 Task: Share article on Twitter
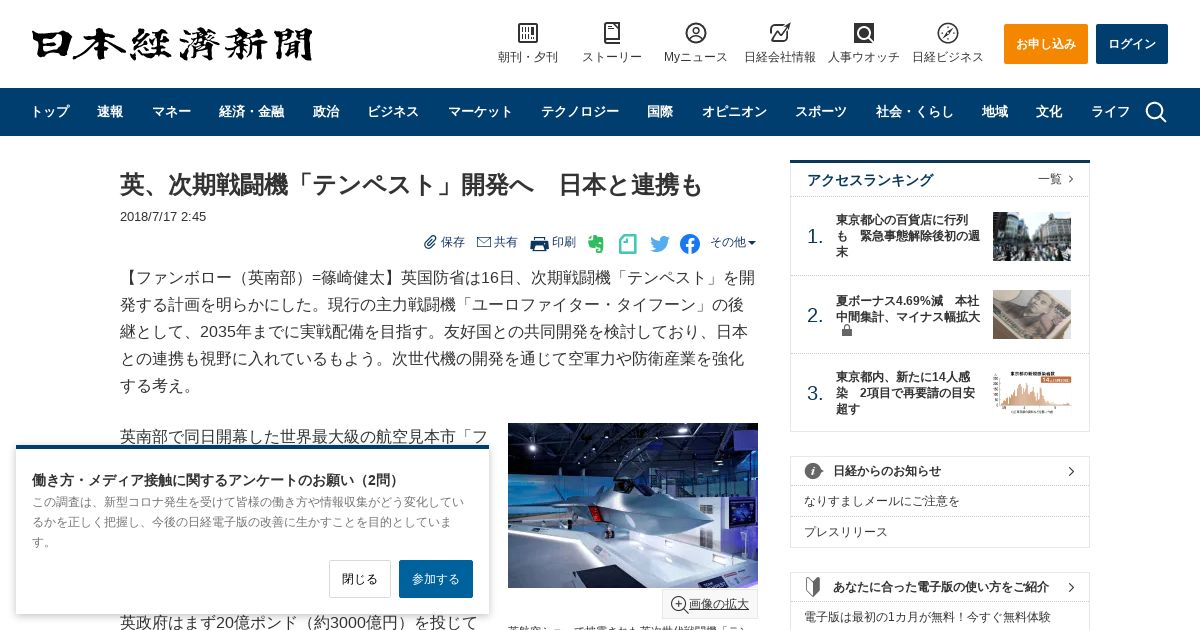pos(660,243)
